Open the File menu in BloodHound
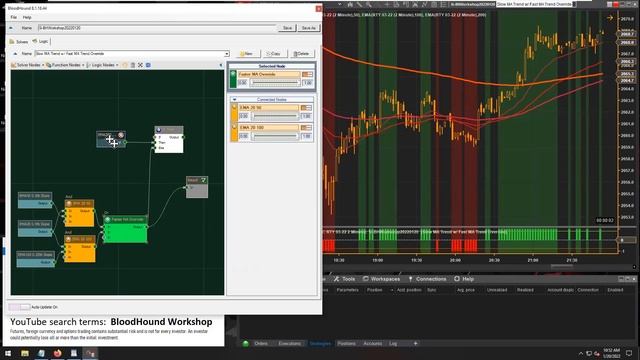The width and height of the screenshot is (640, 360). click(13, 18)
